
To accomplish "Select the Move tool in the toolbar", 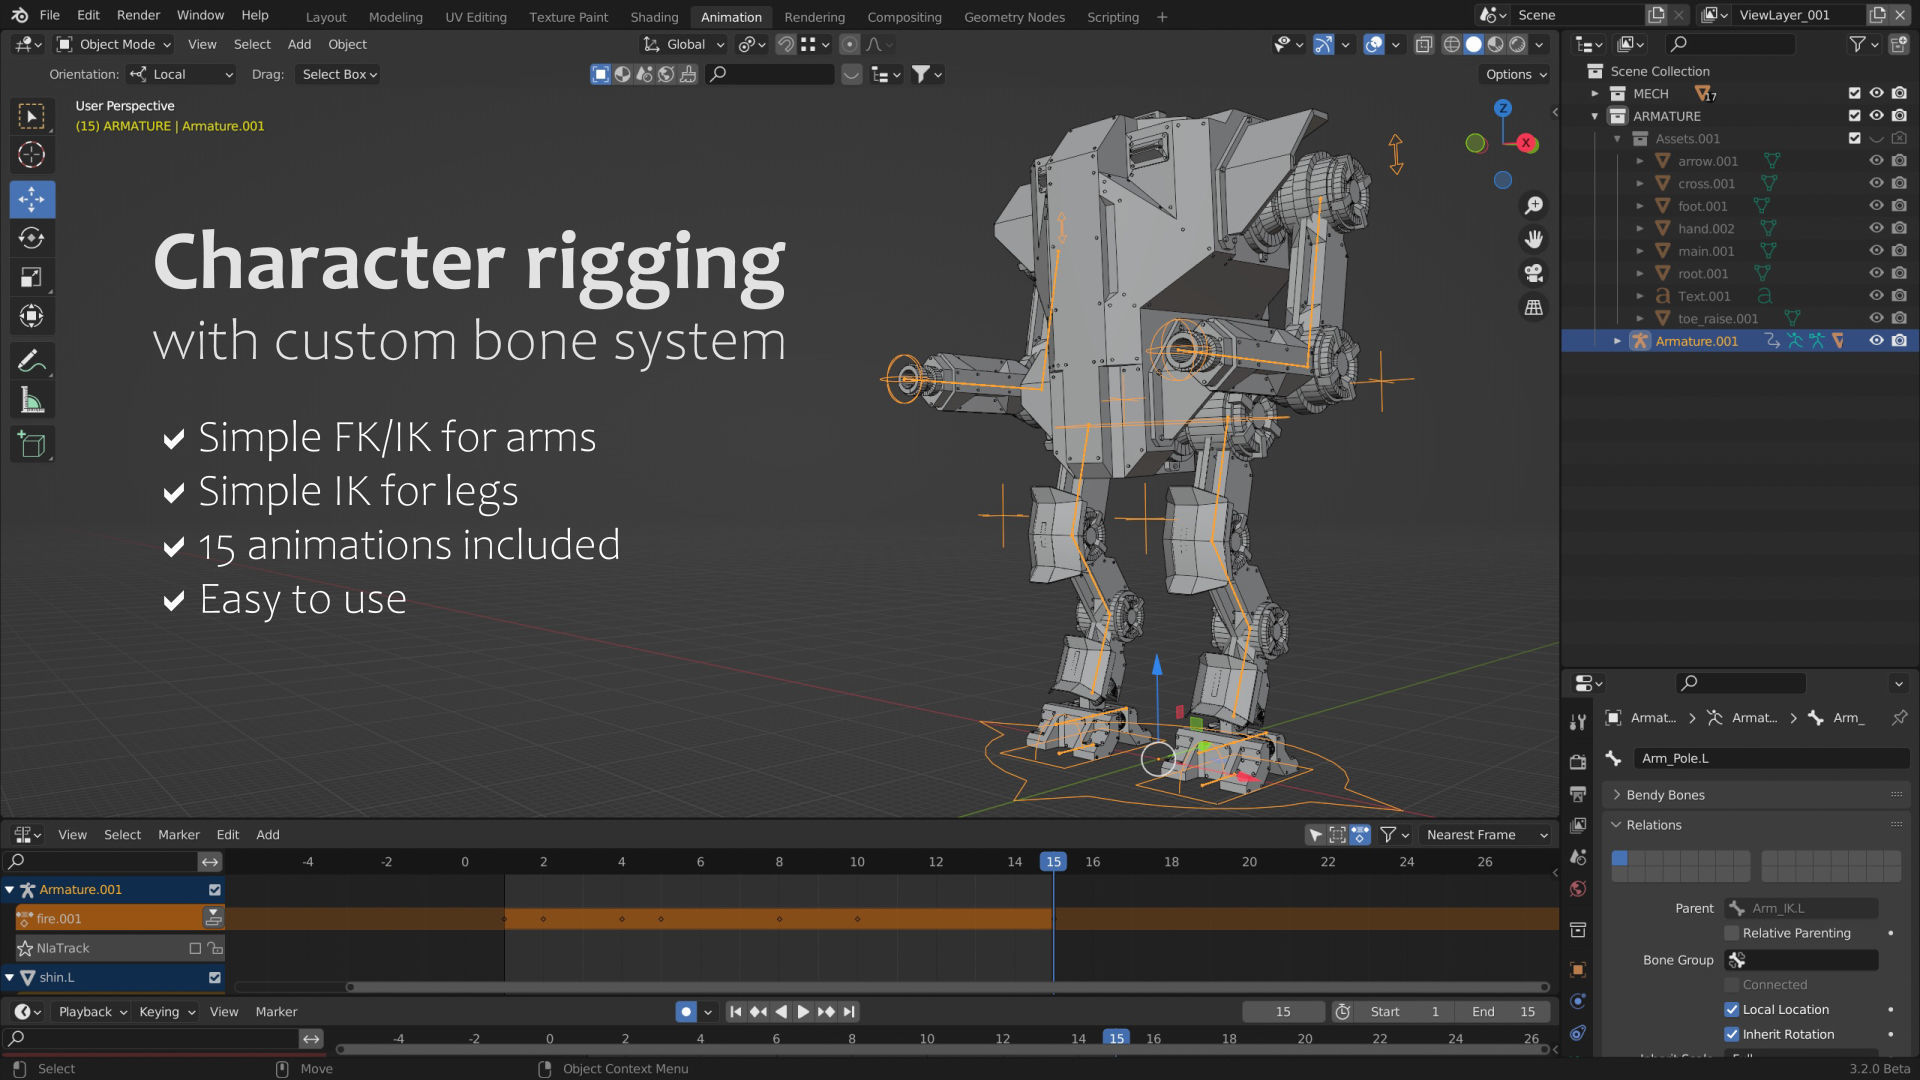I will [32, 199].
